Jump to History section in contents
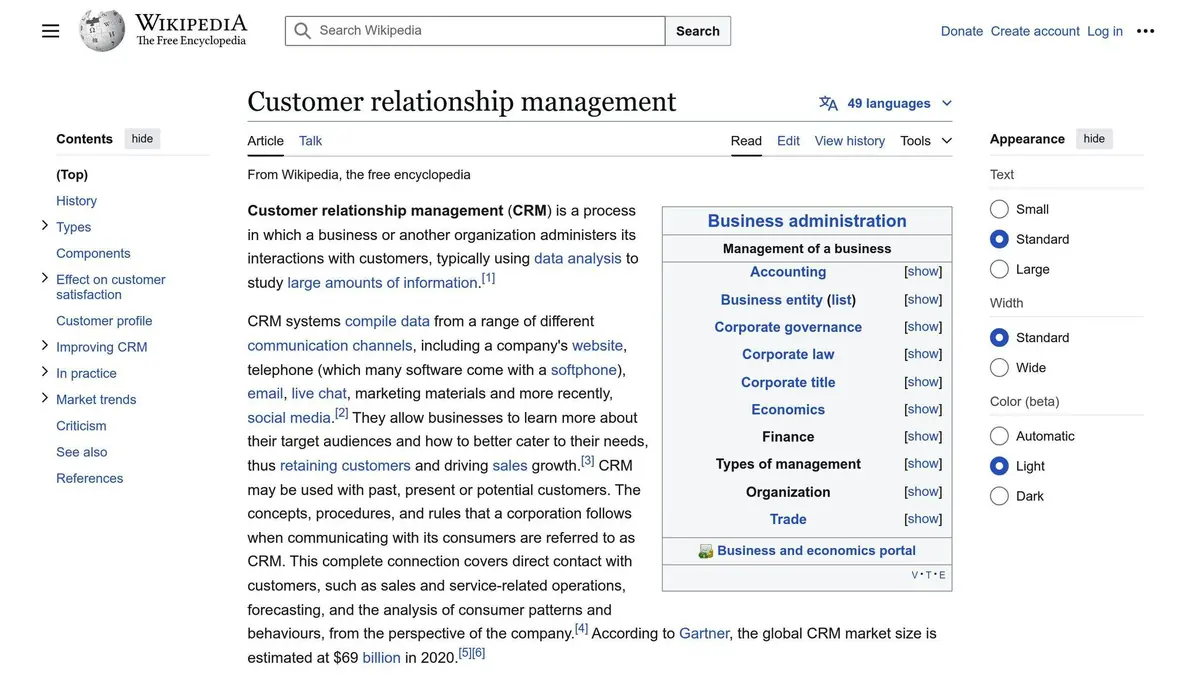This screenshot has width=1200, height=675. [77, 201]
